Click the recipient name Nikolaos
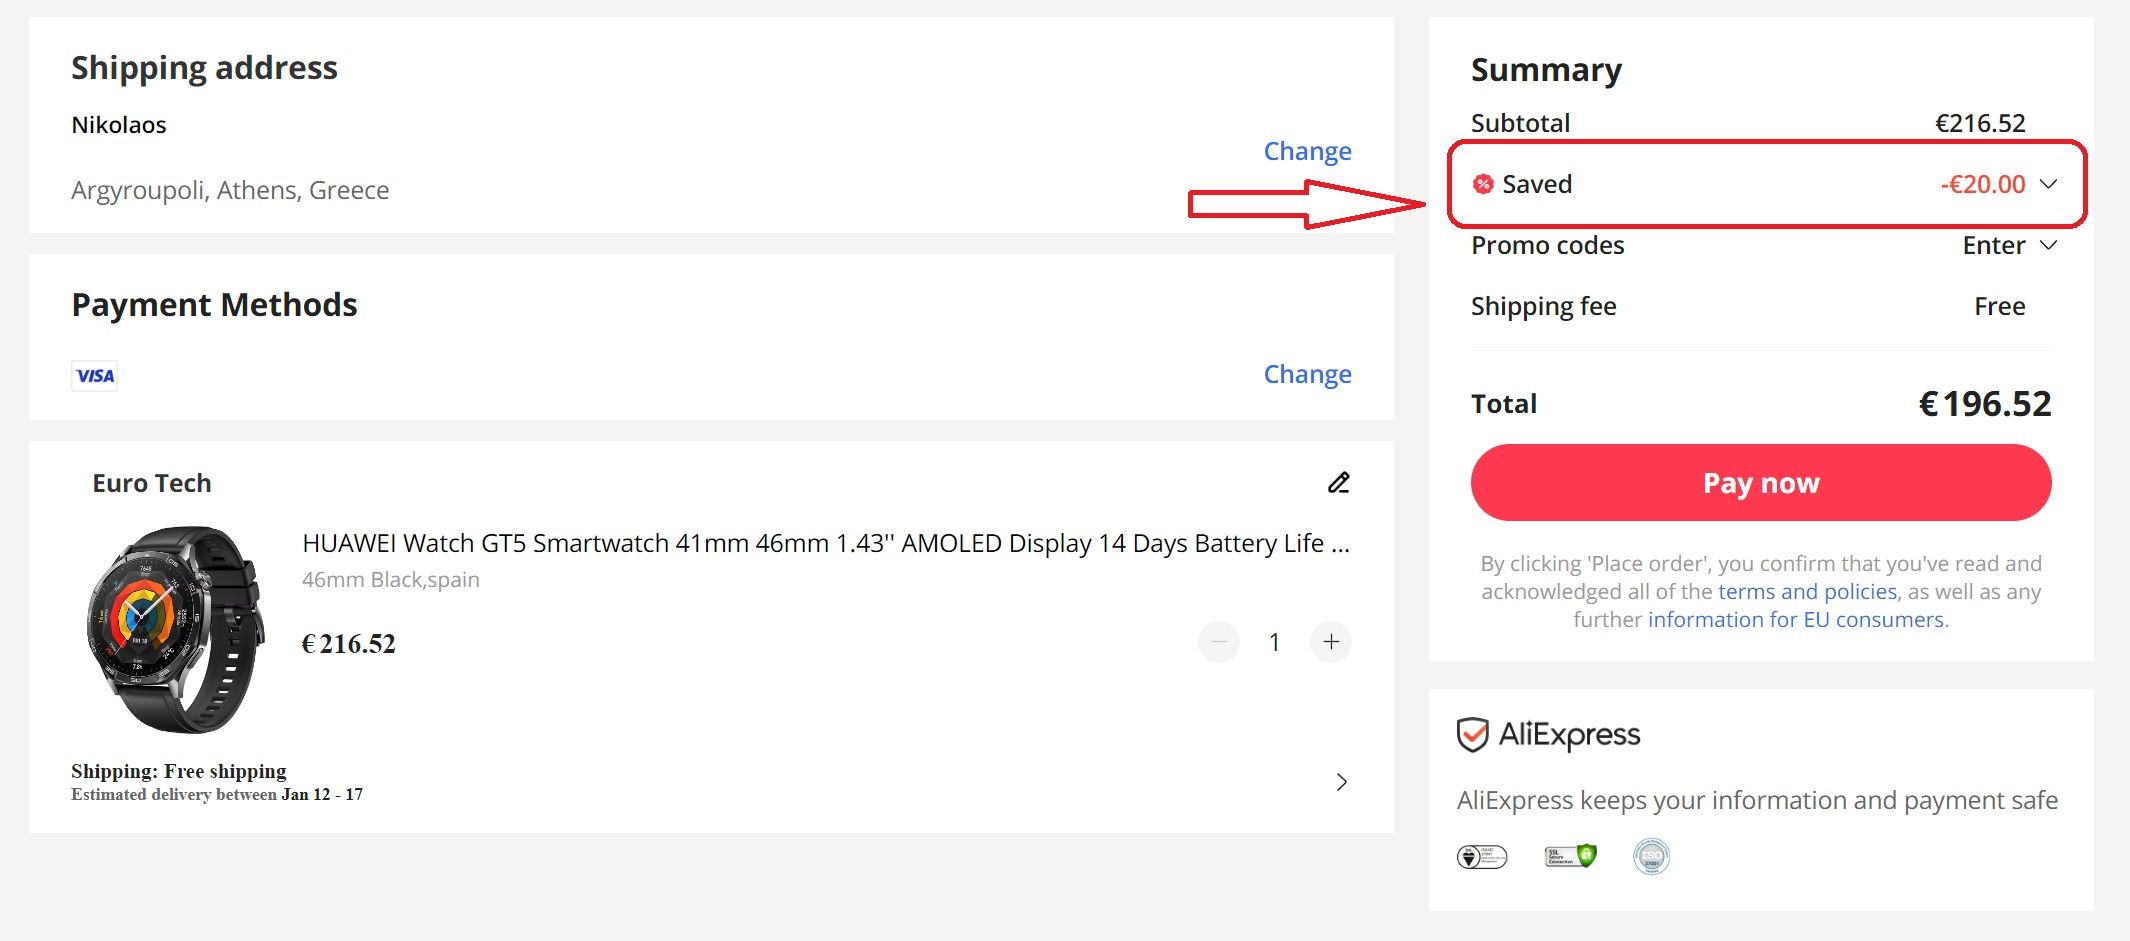The image size is (2130, 941). point(119,125)
